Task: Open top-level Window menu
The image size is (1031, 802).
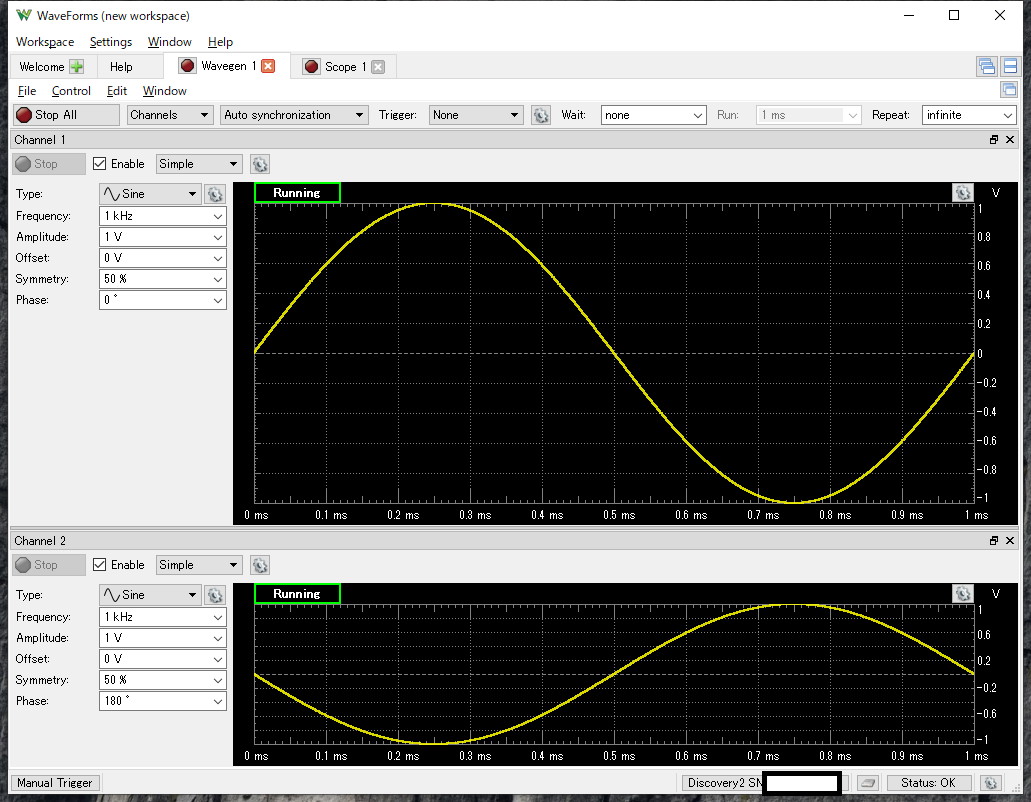Action: 170,41
